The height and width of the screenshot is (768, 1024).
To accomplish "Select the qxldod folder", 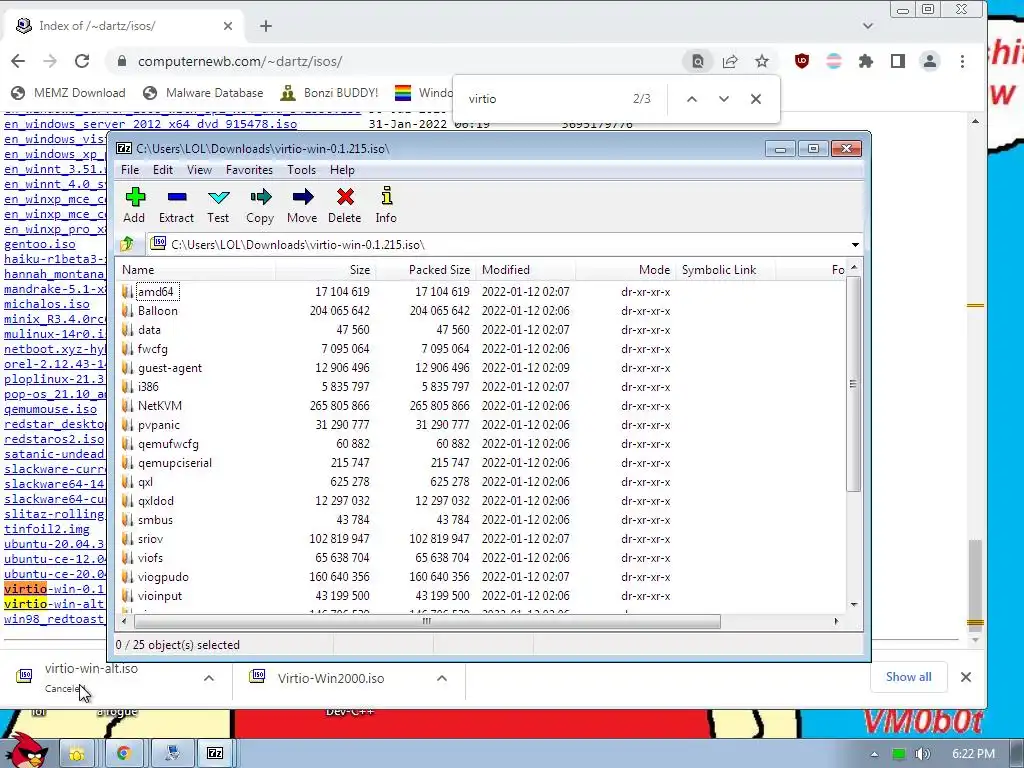I will tap(155, 501).
